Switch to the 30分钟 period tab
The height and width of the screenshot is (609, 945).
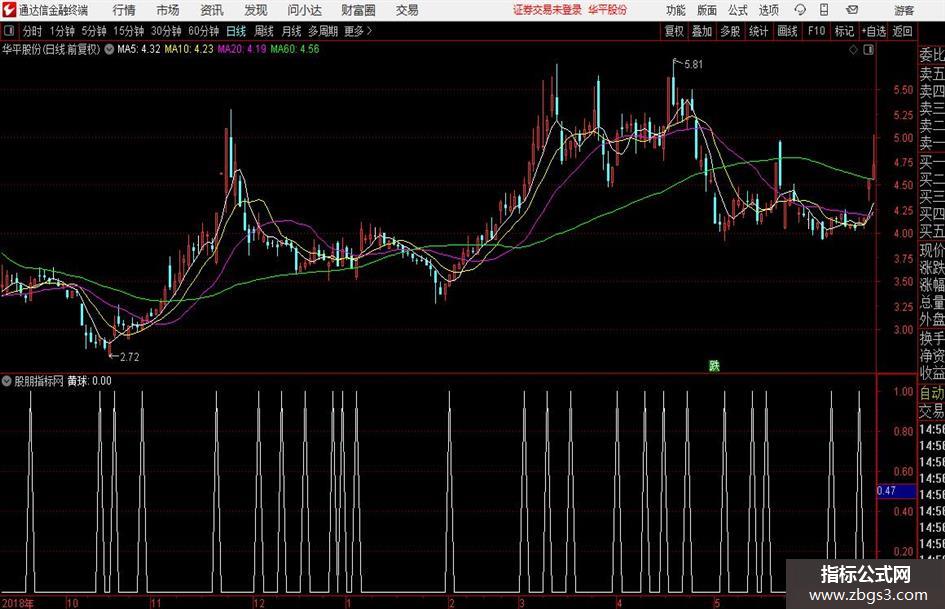166,31
